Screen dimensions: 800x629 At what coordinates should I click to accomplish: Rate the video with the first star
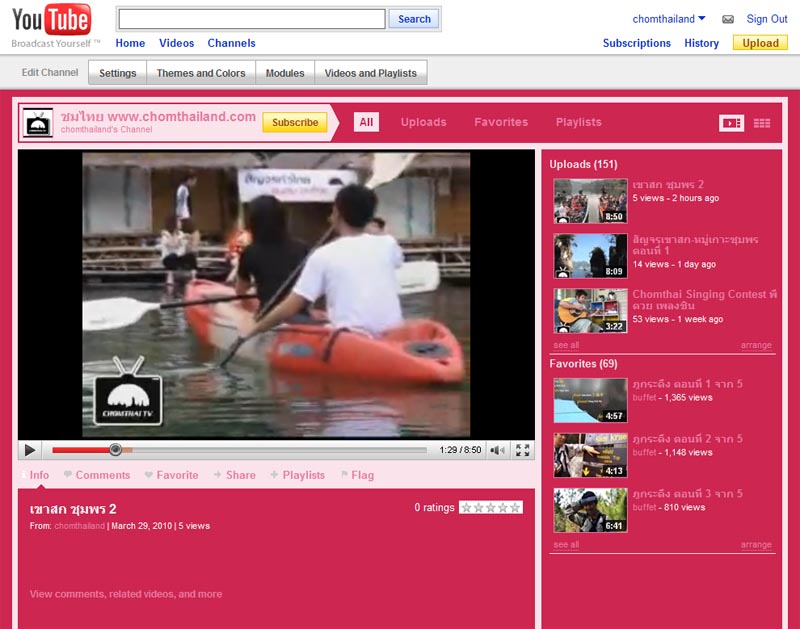(x=466, y=508)
